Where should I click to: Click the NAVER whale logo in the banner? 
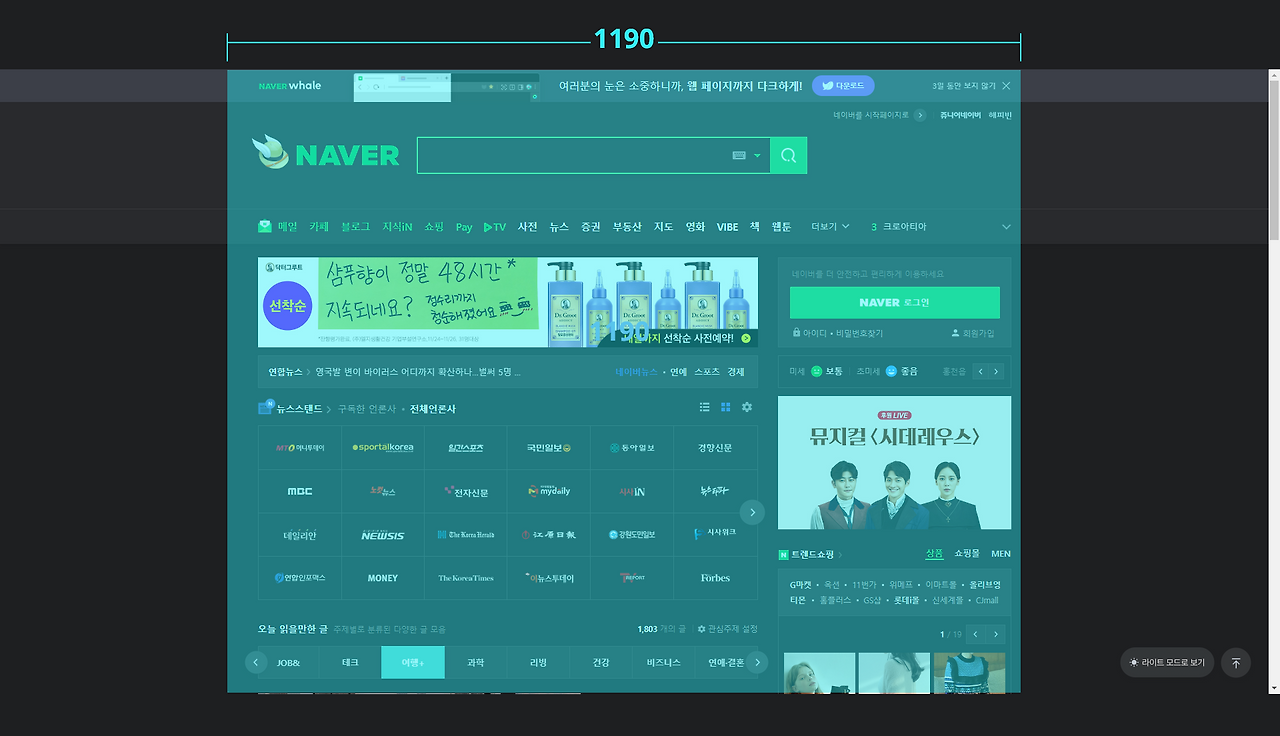pyautogui.click(x=290, y=86)
